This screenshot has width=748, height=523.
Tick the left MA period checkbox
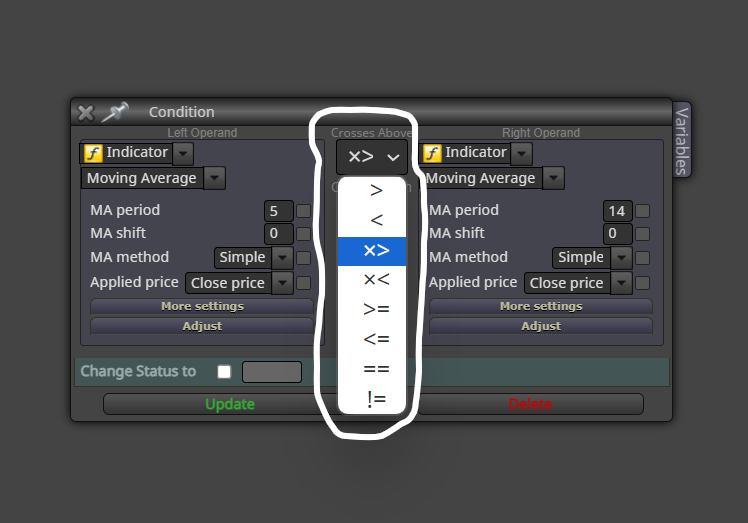coord(303,211)
